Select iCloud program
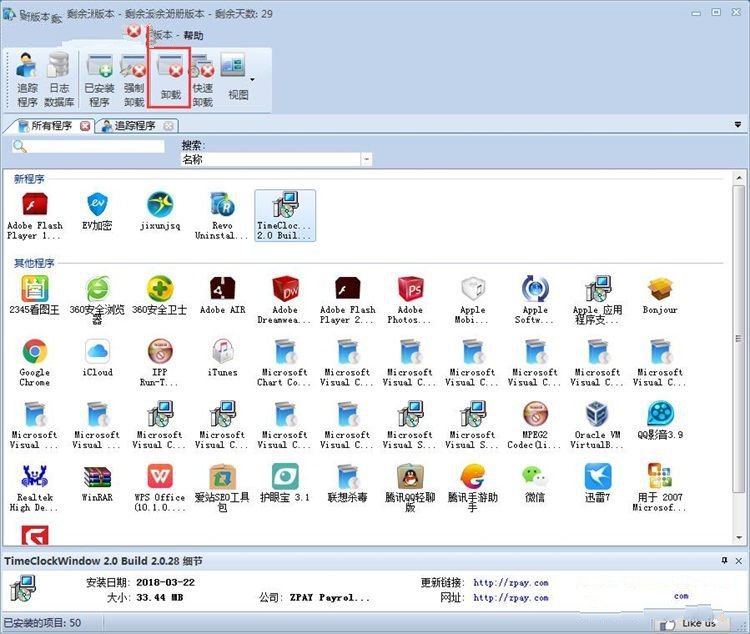Screen dimensions: 750x634 click(x=98, y=358)
